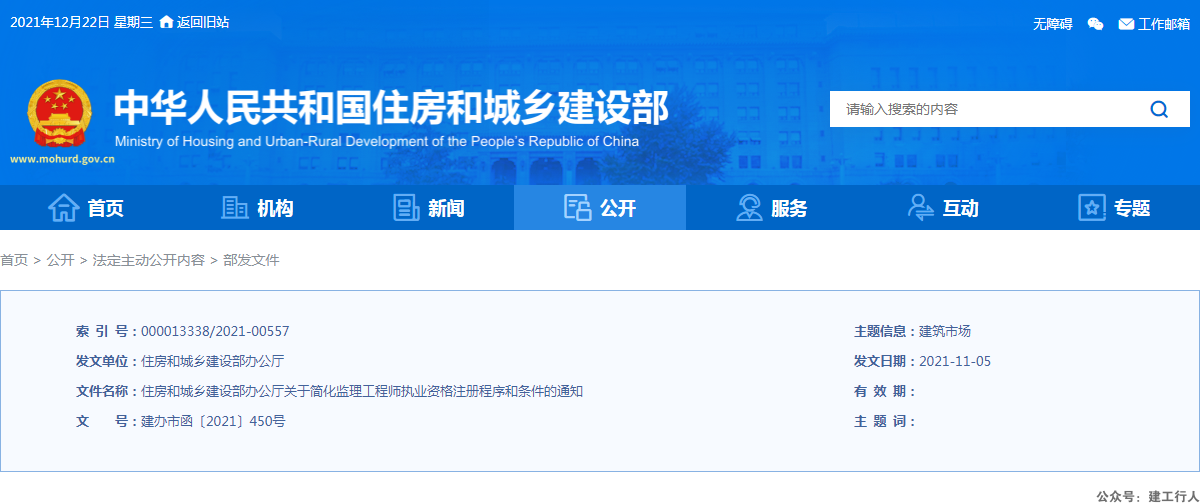
Task: Click the 有效期 label
Action: tap(884, 391)
